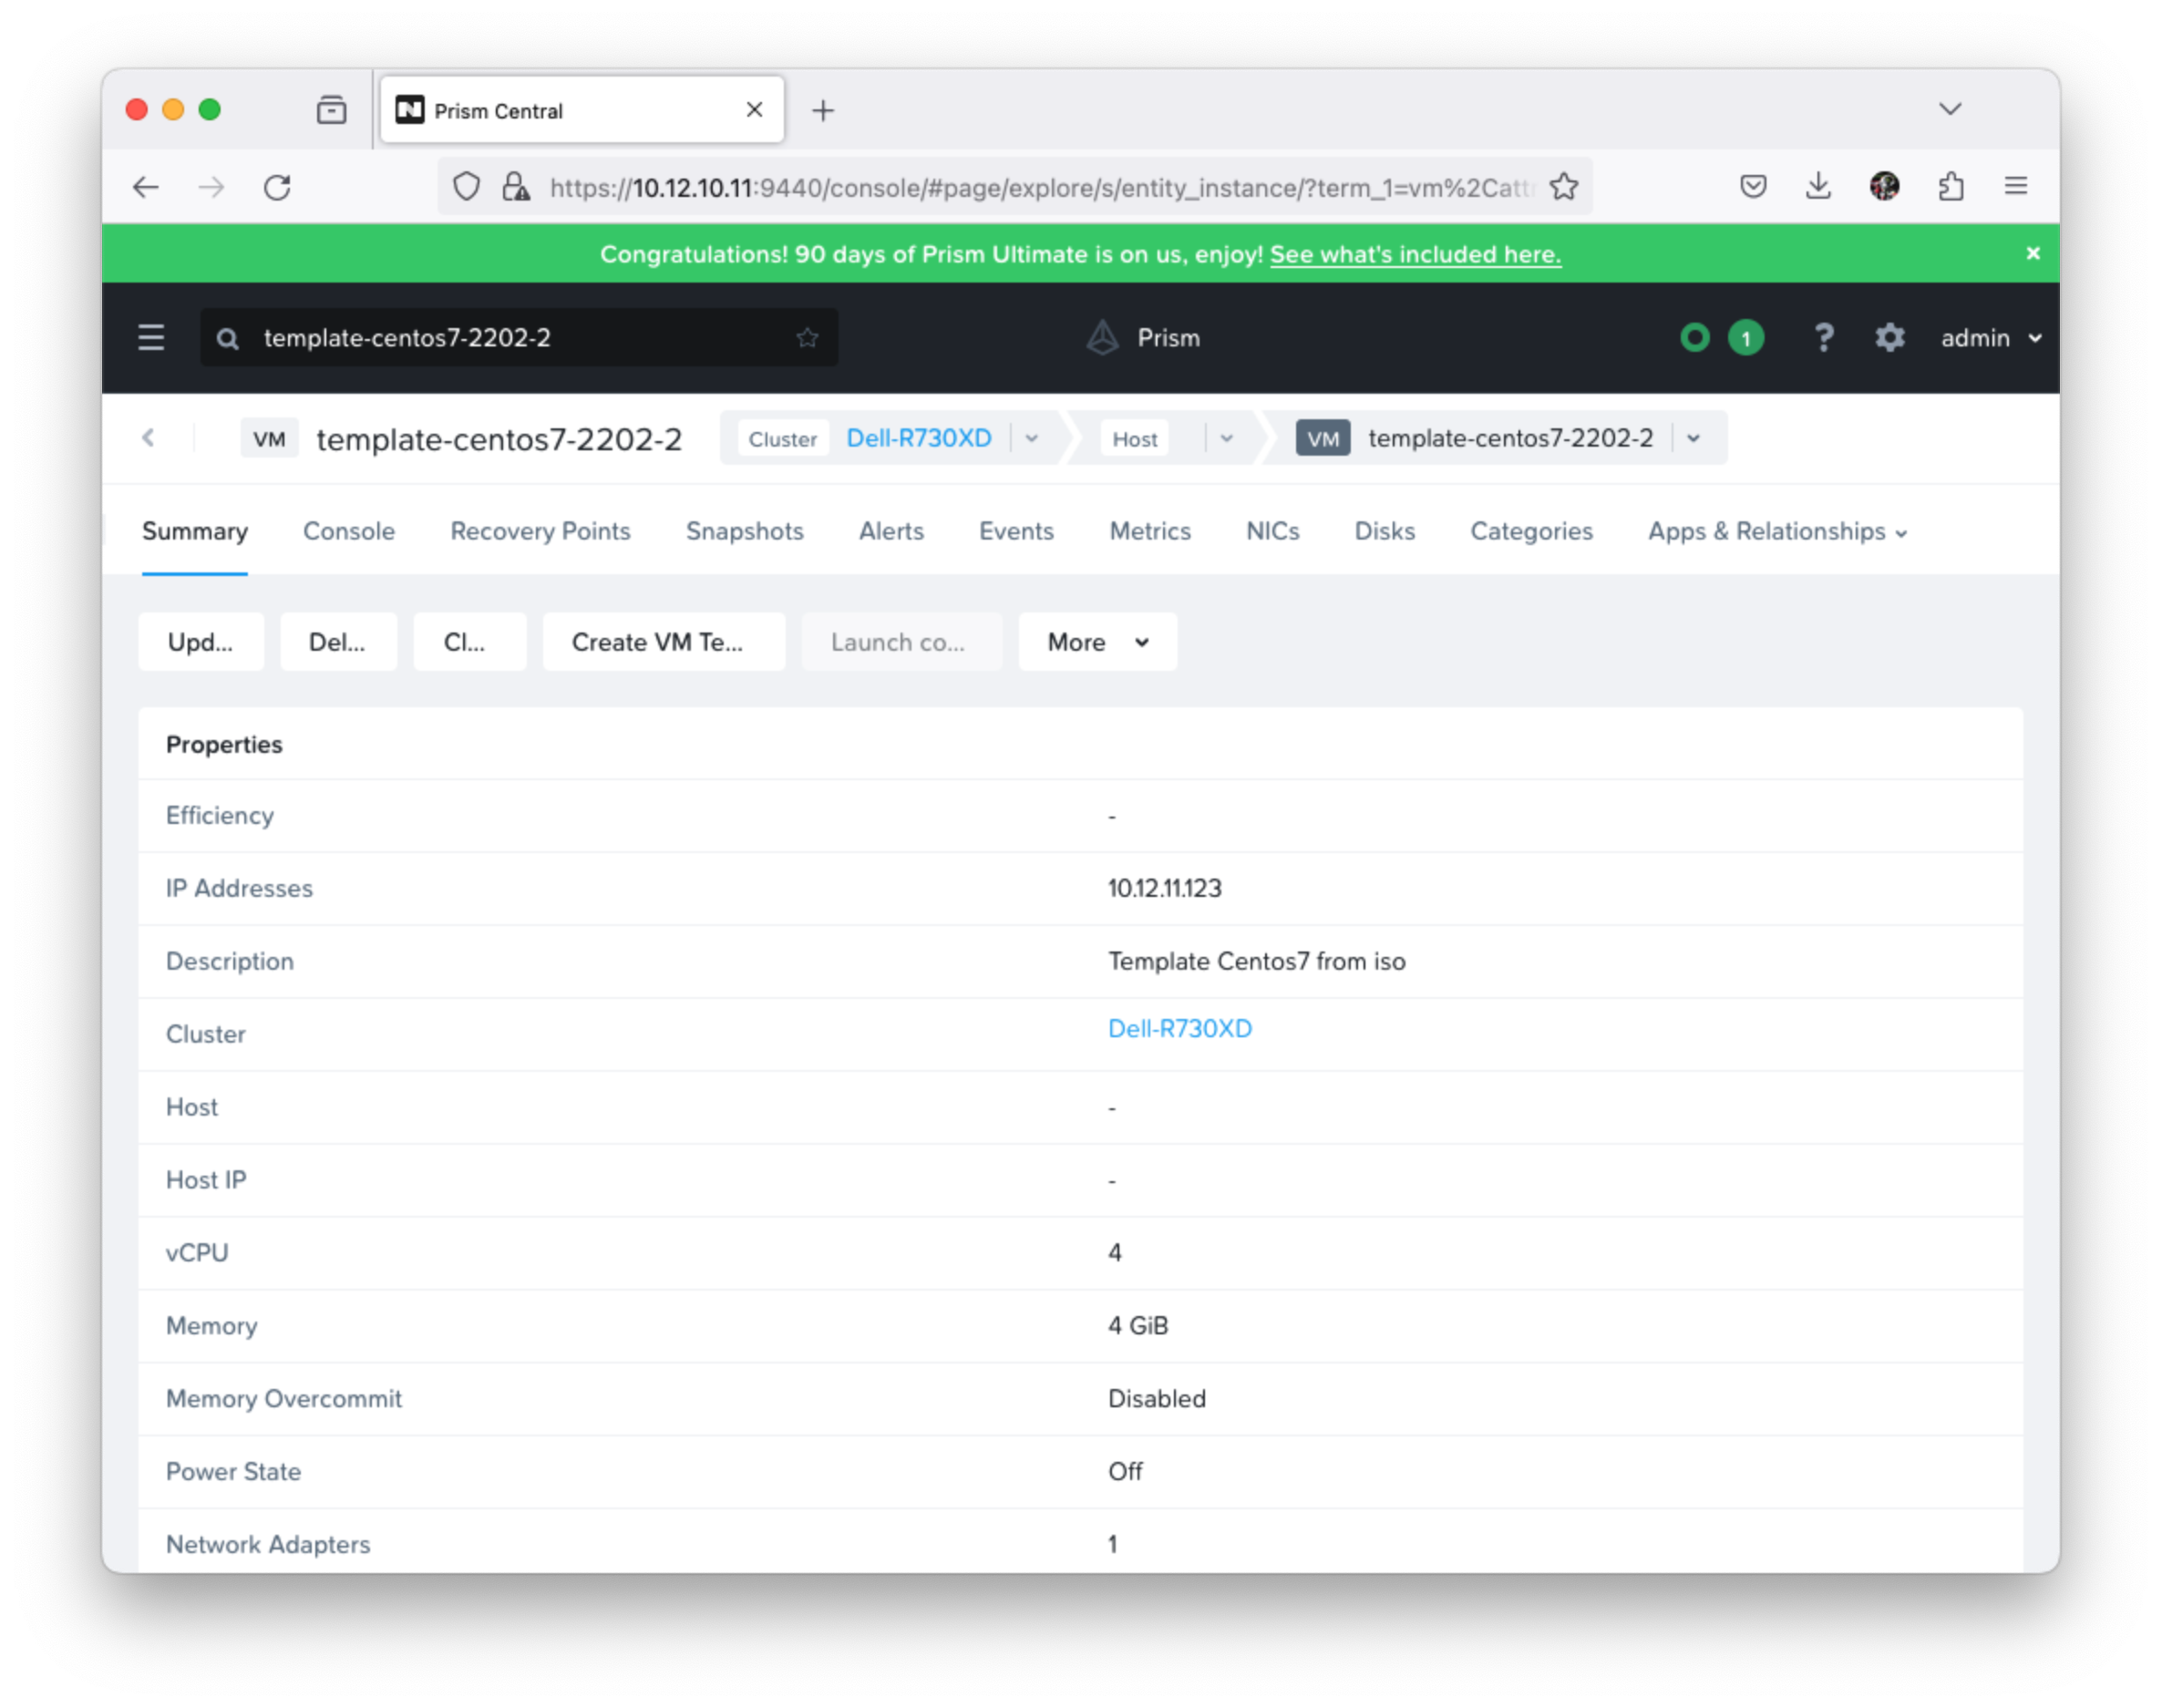Expand the Cluster breadcrumb dropdown arrow
Viewport: 2162px width, 1708px height.
[x=1032, y=438]
